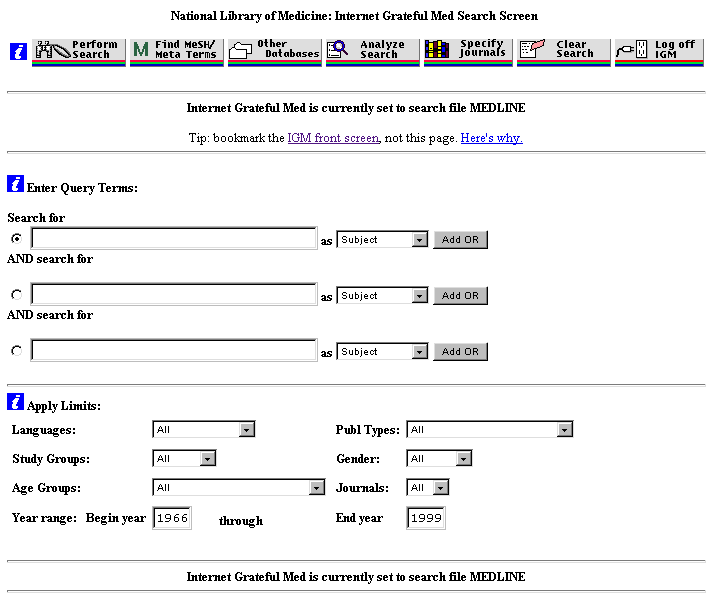This screenshot has width=712, height=604.
Task: Focus the third AND search for field
Action: [174, 350]
